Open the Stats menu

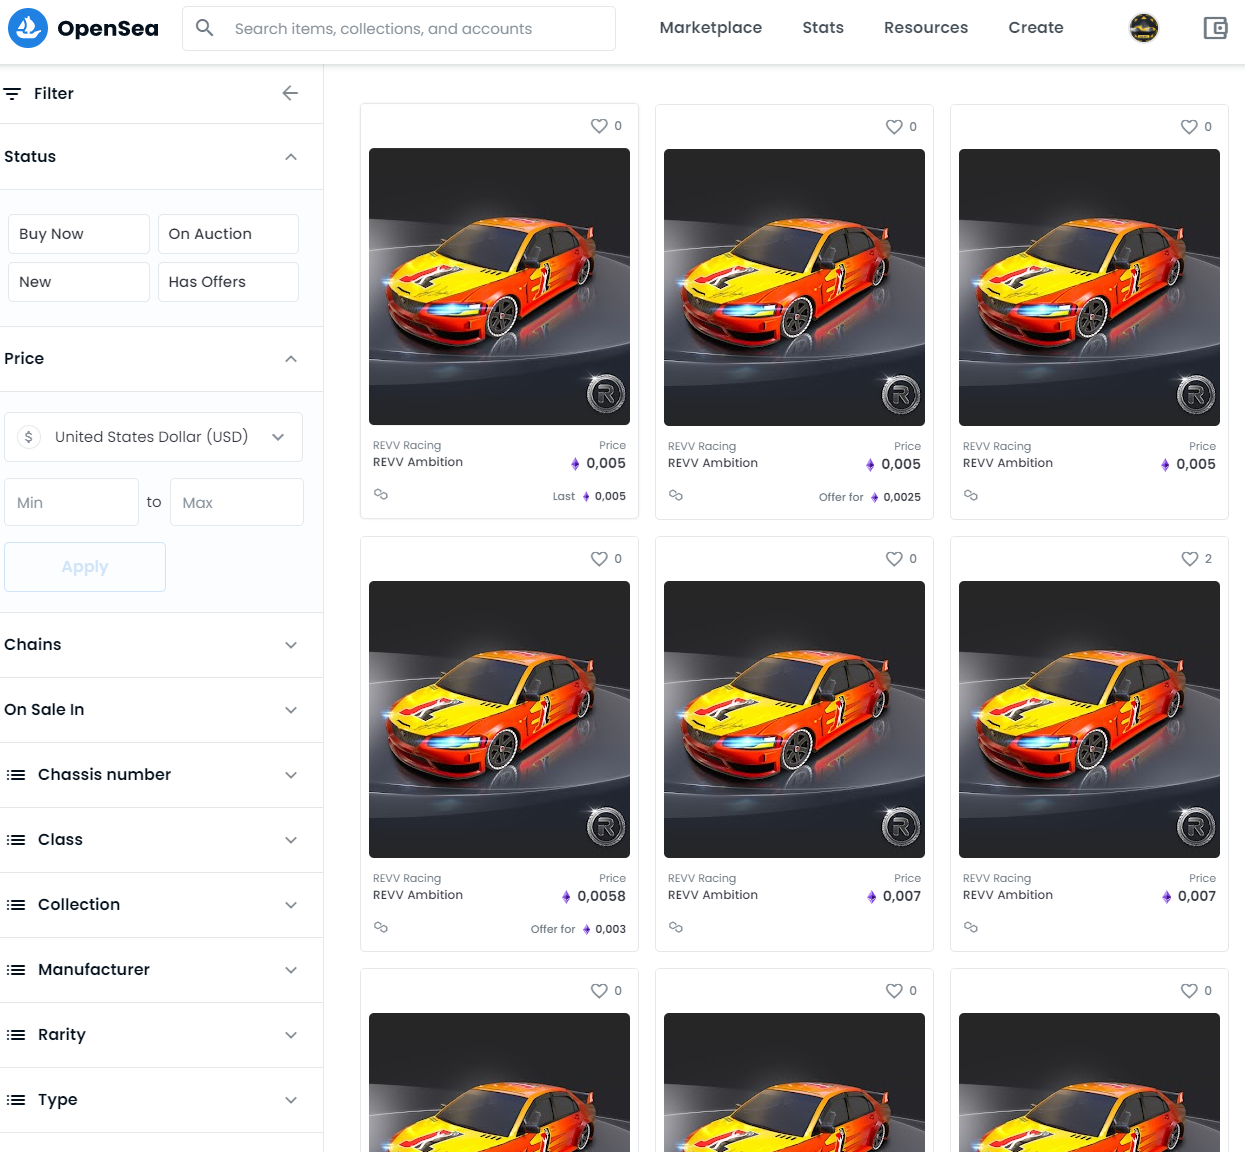tap(823, 28)
